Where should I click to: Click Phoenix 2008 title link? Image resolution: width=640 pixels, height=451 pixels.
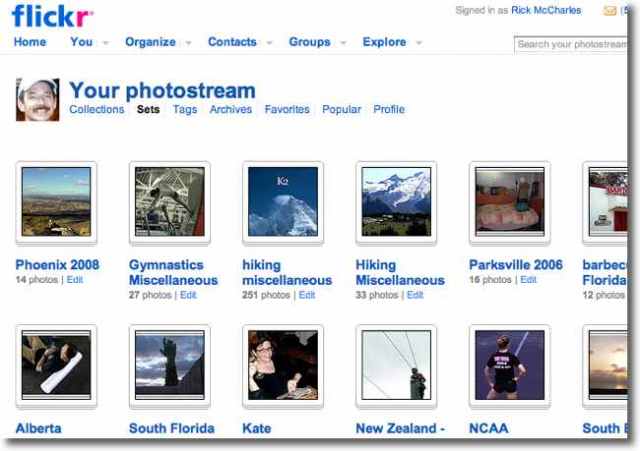pyautogui.click(x=57, y=265)
